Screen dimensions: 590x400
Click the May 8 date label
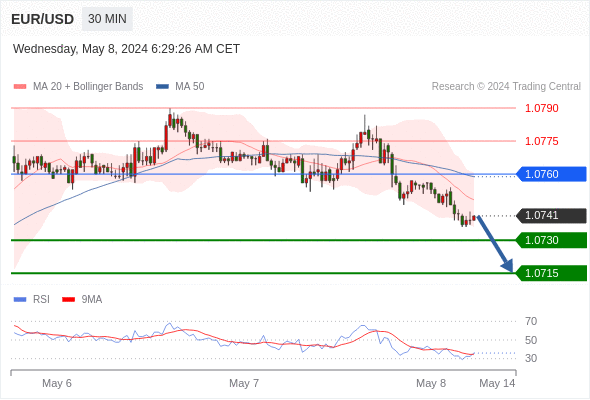pos(431,383)
